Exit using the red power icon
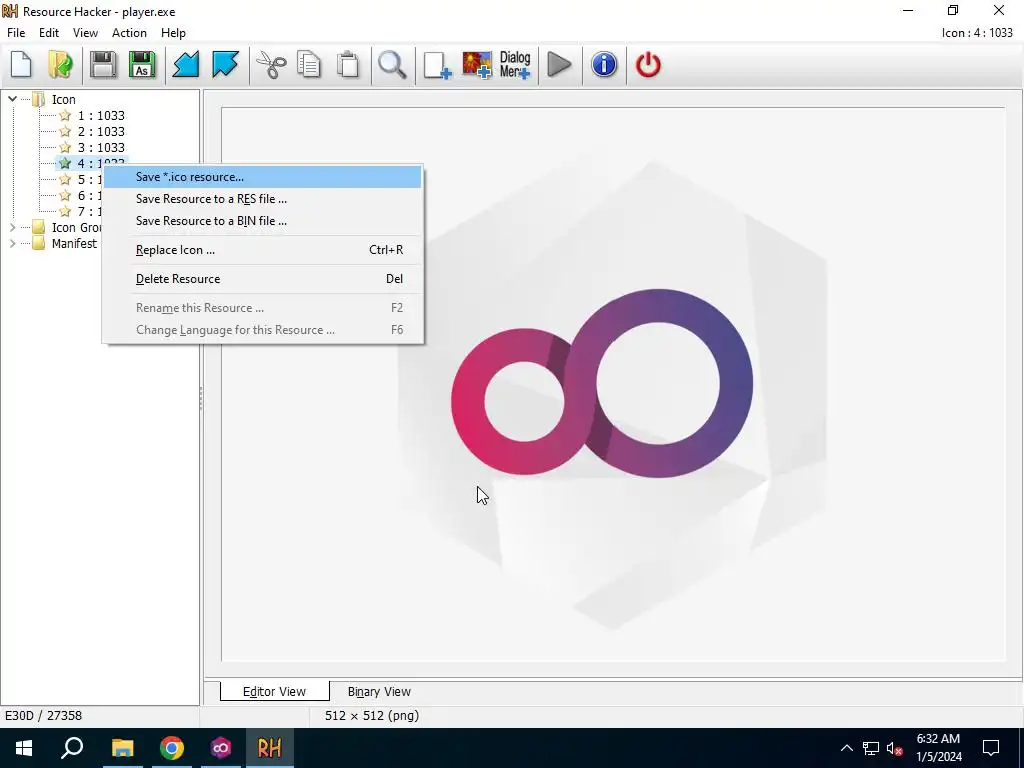 coord(648,65)
